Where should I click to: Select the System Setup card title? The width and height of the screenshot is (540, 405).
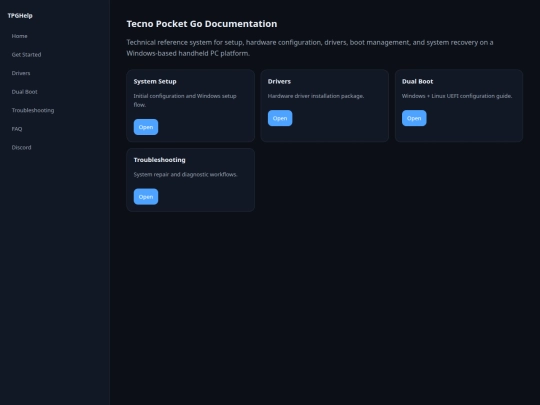[155, 81]
